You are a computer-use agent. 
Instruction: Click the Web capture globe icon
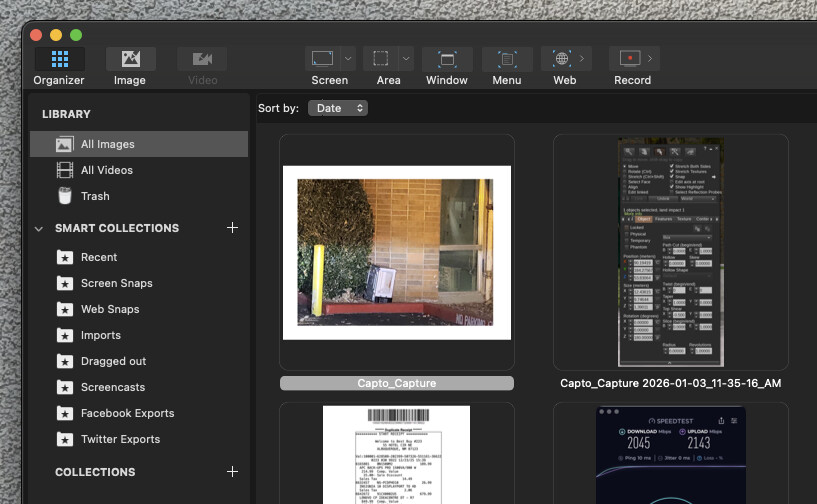point(562,59)
